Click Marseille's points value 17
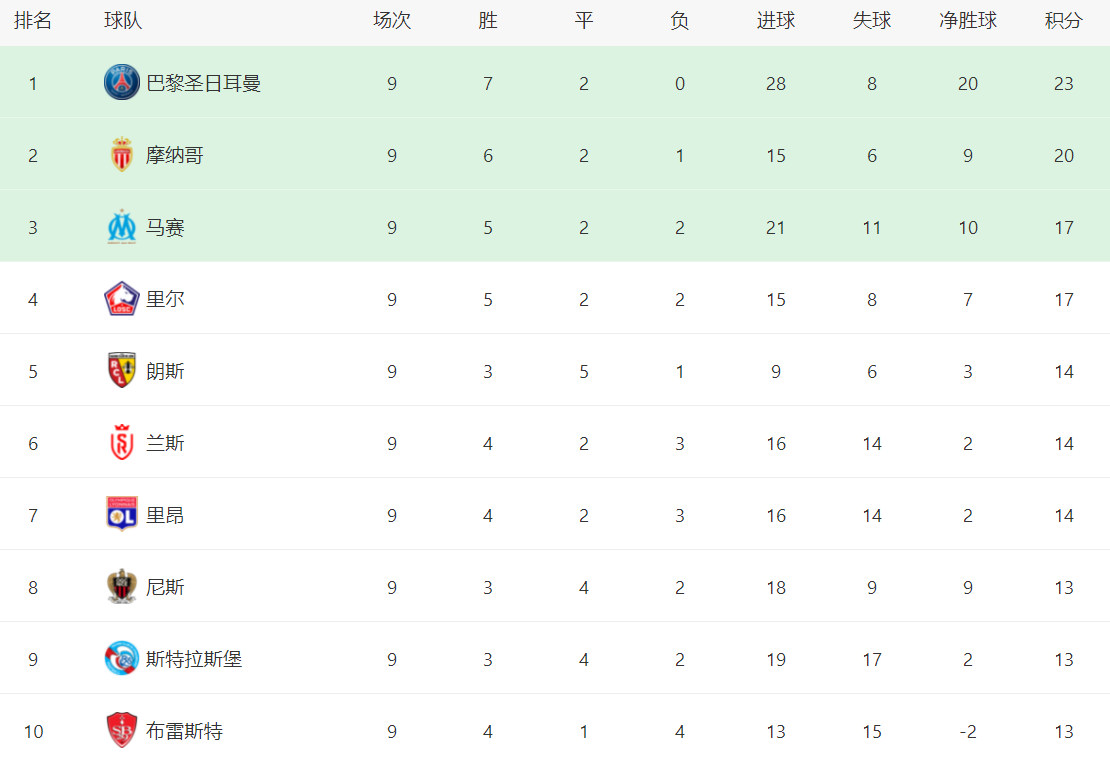The image size is (1110, 761). coord(1063,227)
